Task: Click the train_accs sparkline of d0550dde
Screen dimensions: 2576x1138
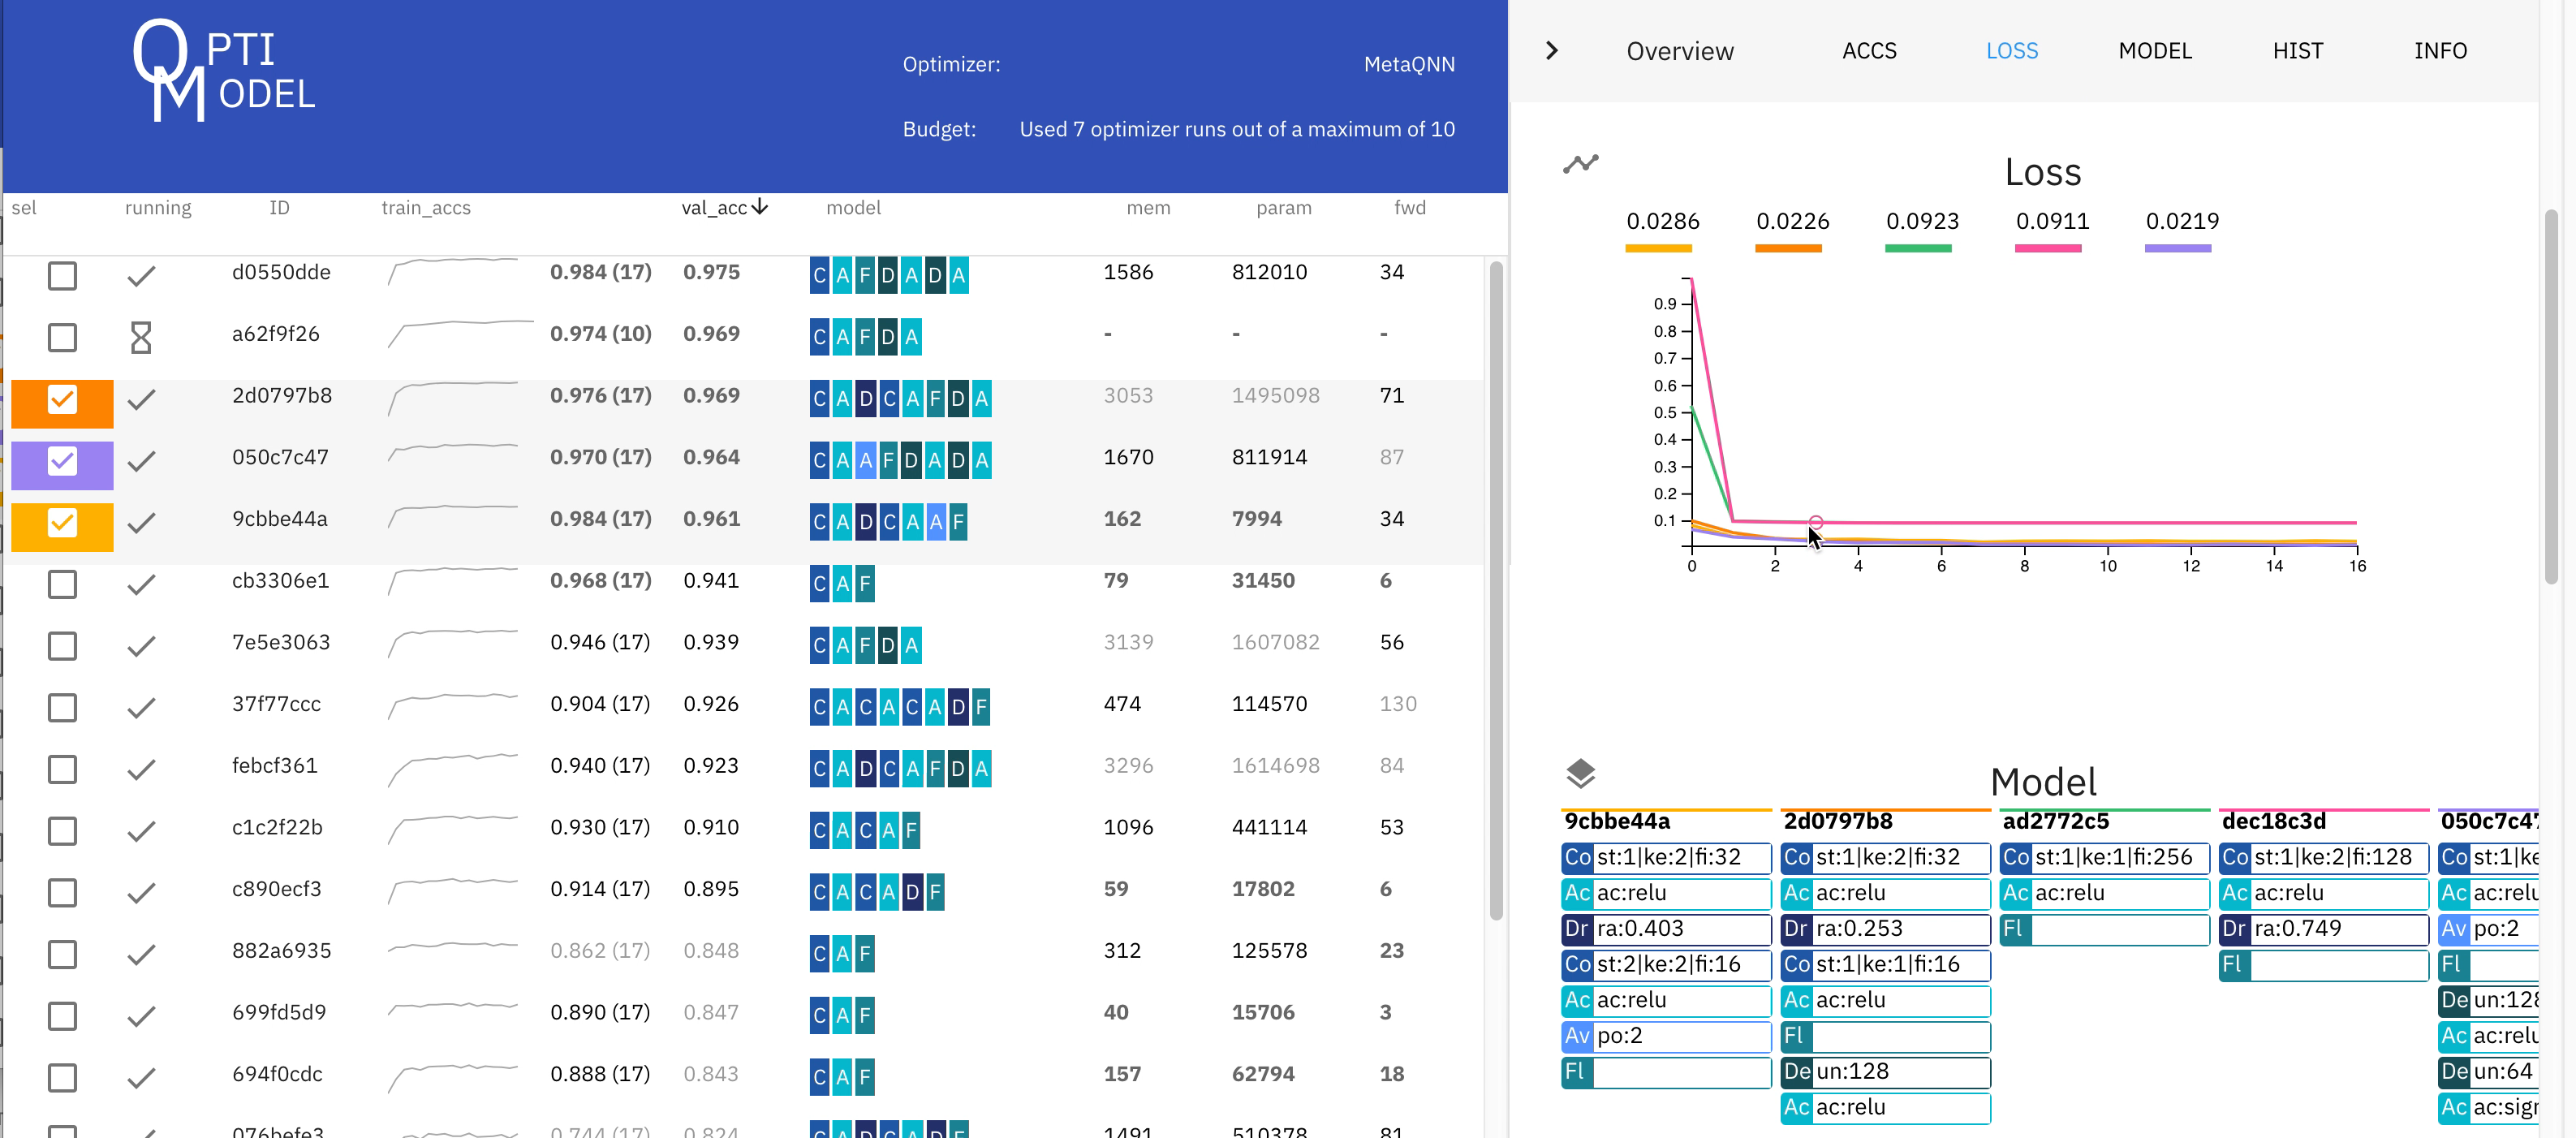Action: 453,272
